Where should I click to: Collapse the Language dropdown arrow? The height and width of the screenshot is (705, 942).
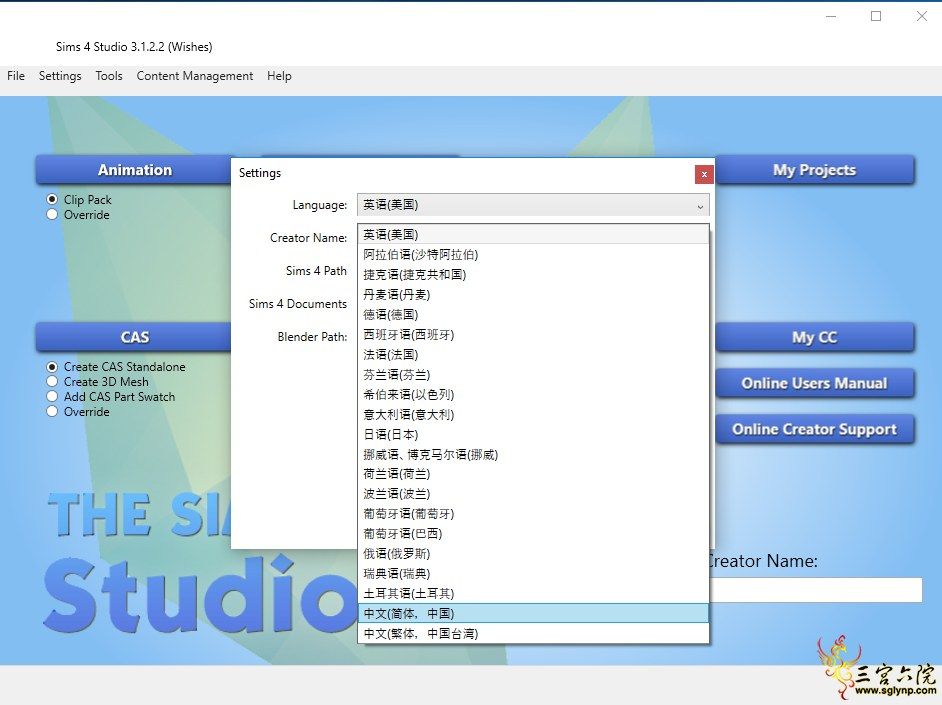(700, 206)
